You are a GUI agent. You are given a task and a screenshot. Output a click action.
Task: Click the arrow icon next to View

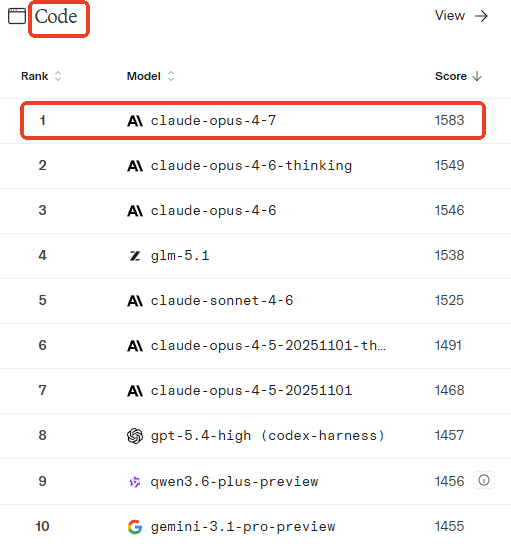pyautogui.click(x=481, y=16)
